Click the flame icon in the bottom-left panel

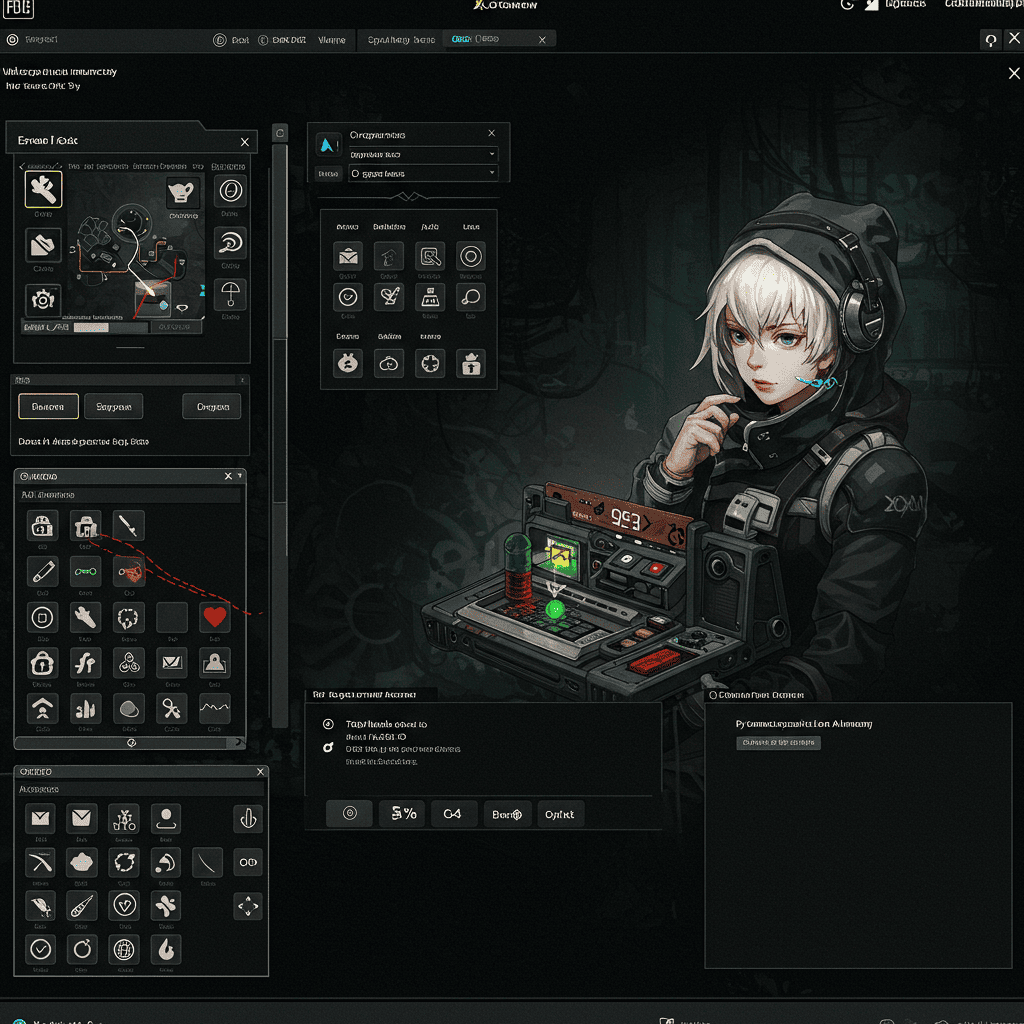[165, 948]
